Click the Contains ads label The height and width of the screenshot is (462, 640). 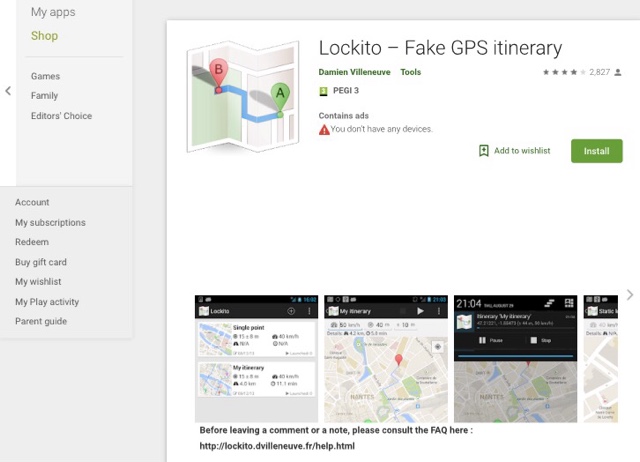pos(344,116)
